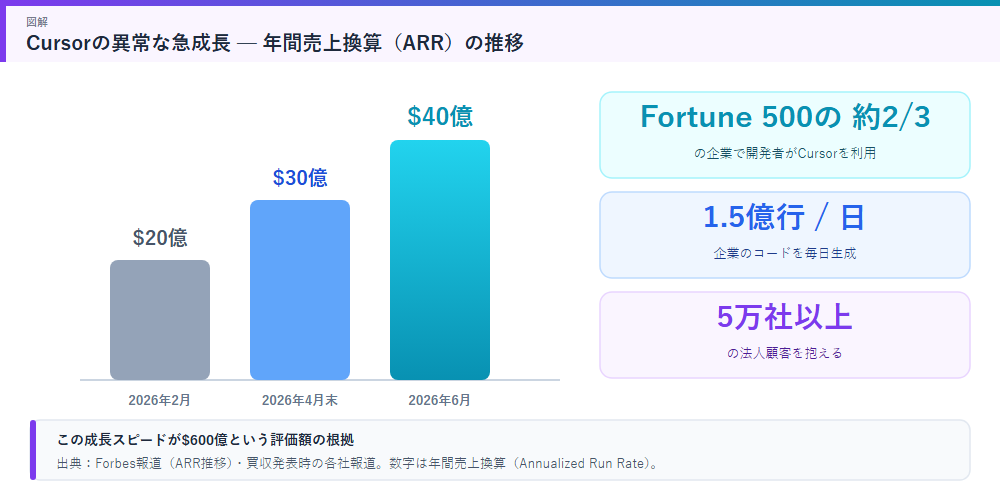The image size is (1000, 500).
Task: Click the '2026年4月末' axis label
Action: tap(300, 401)
